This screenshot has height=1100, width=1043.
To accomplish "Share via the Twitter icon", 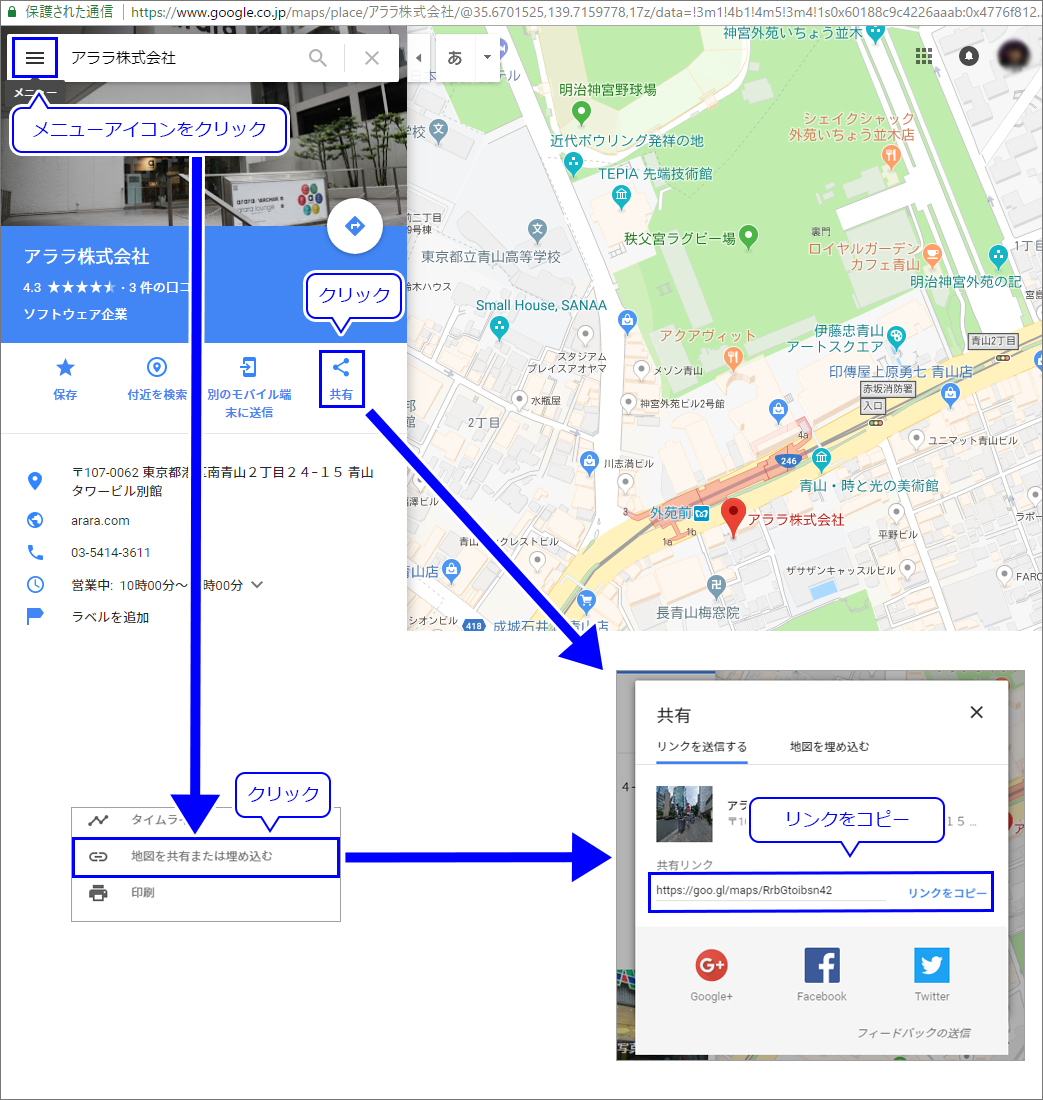I will 932,965.
